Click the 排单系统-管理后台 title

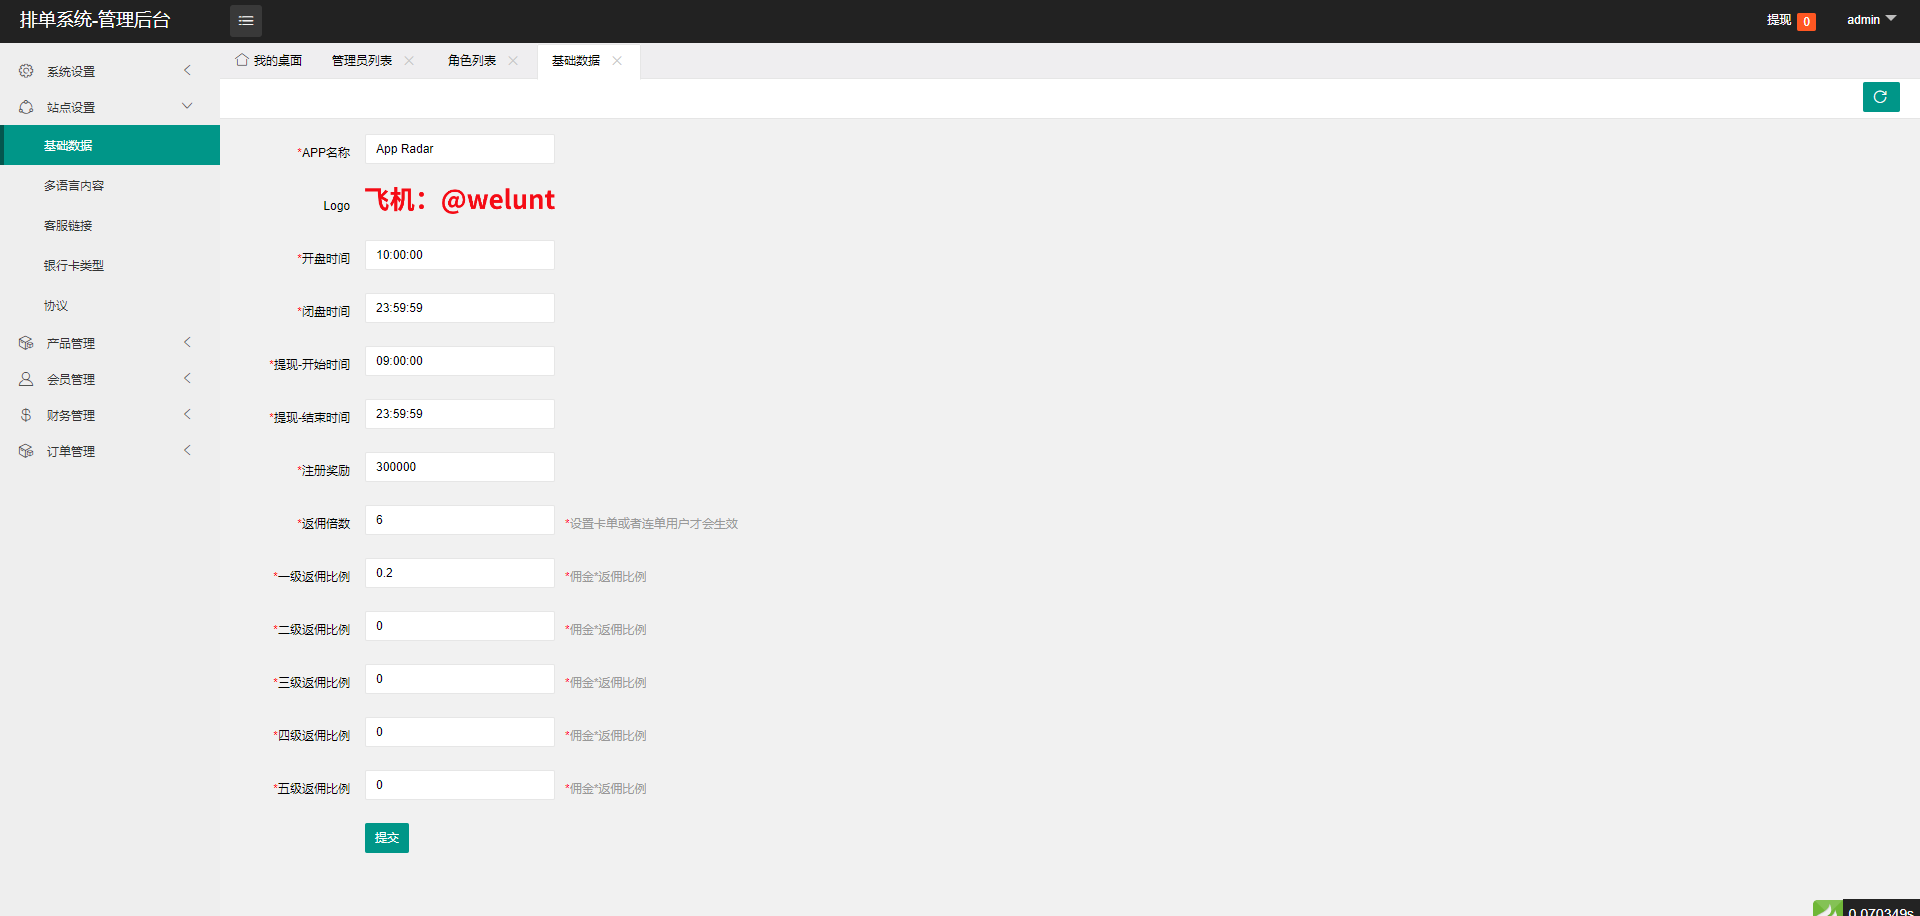tap(95, 20)
